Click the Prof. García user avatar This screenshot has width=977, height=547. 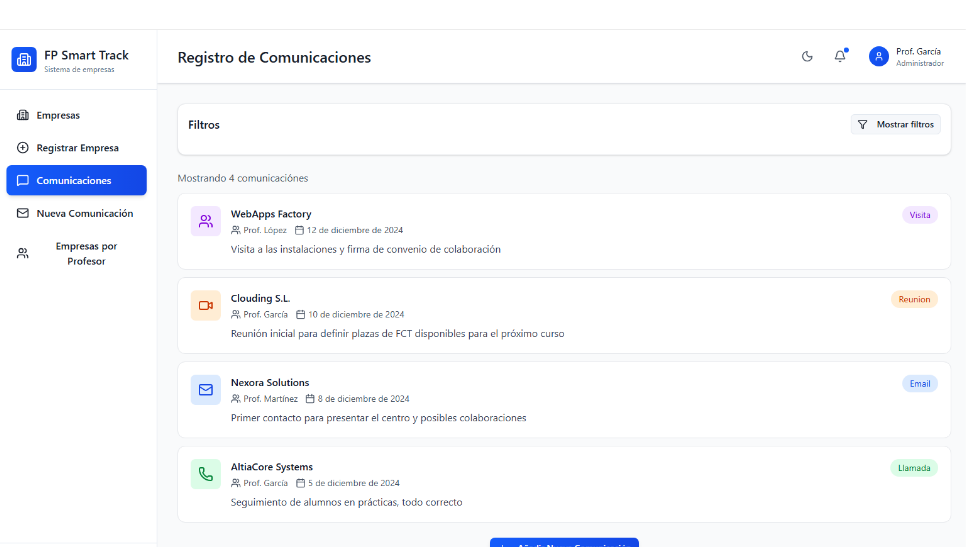point(878,57)
